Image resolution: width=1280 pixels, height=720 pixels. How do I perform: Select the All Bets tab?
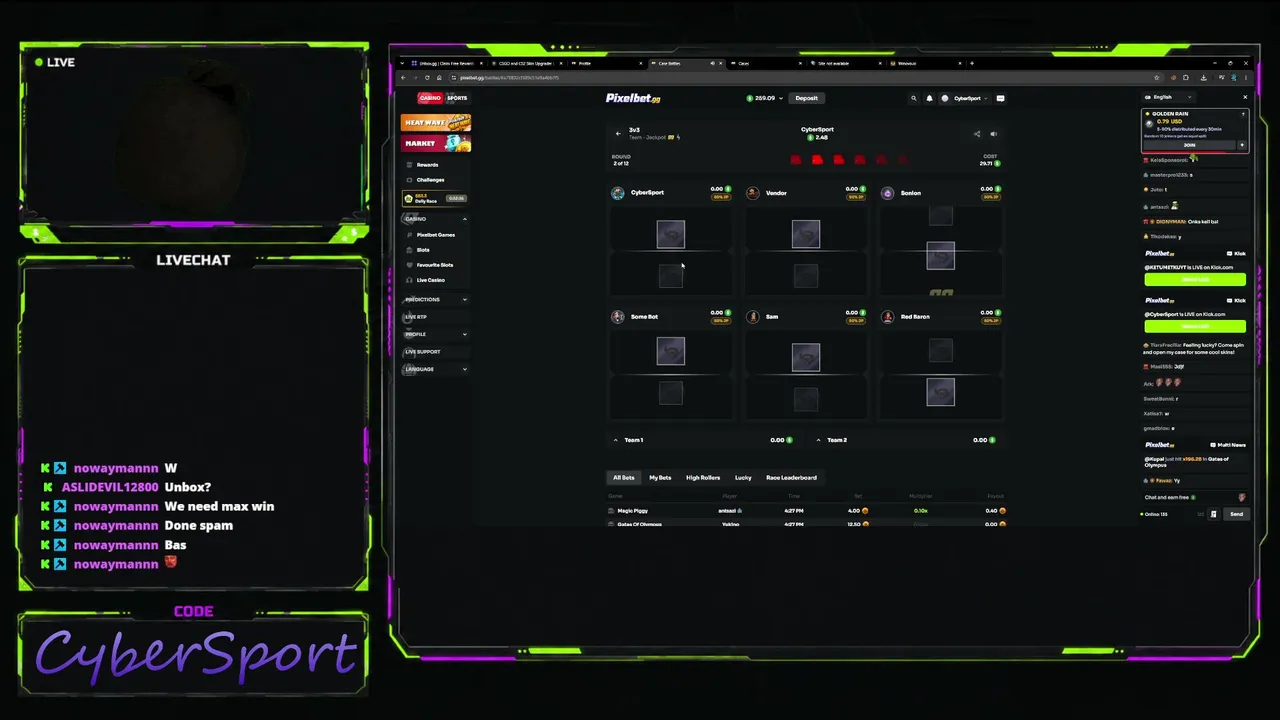624,478
